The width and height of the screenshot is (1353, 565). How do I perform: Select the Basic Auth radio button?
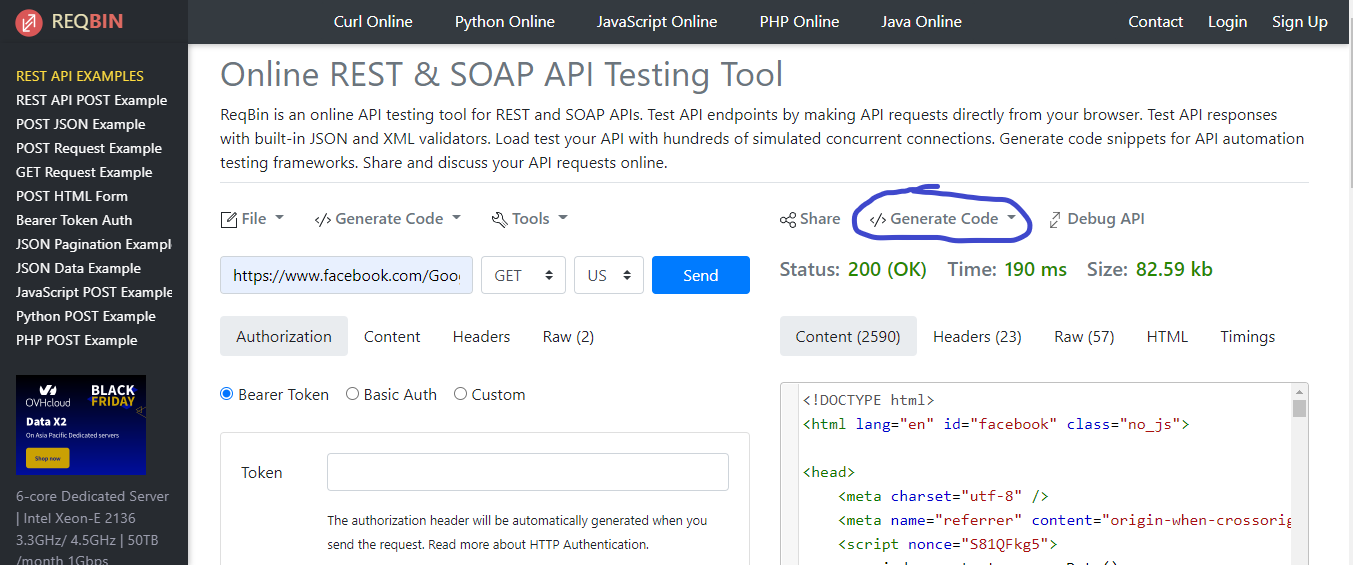click(x=352, y=394)
